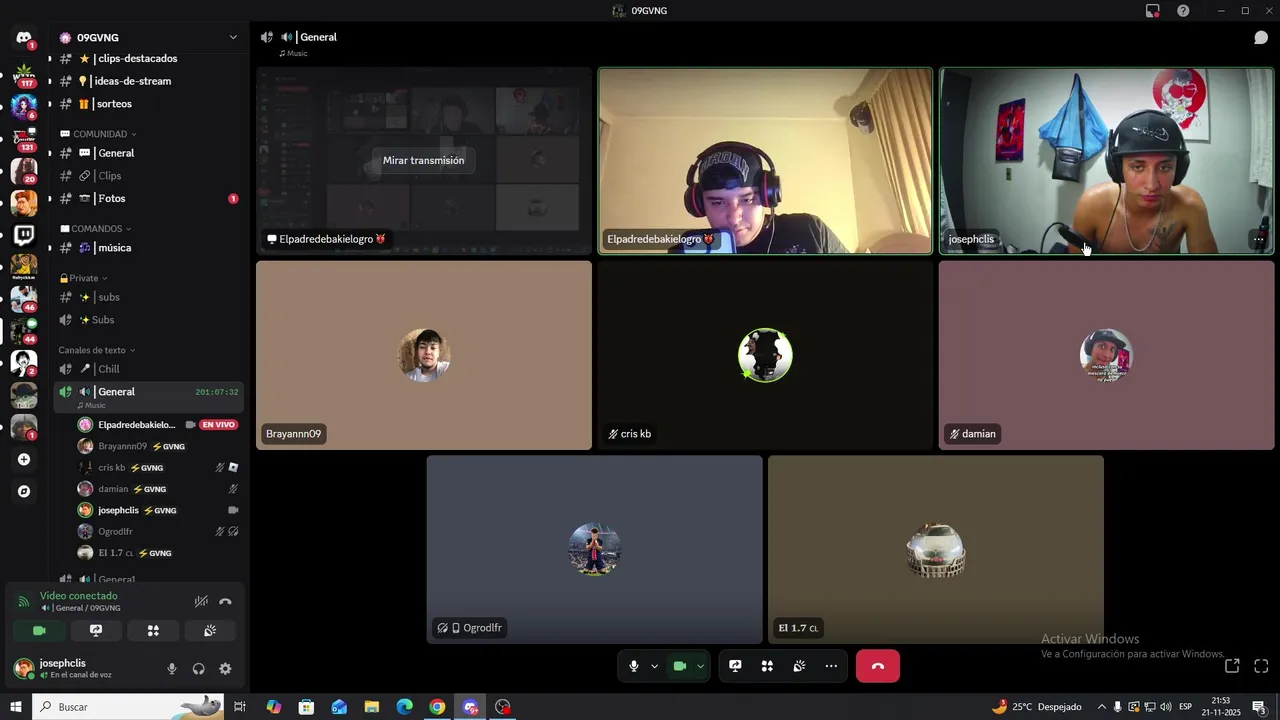This screenshot has width=1280, height=720.
Task: Open Windows Start menu
Action: tap(15, 707)
